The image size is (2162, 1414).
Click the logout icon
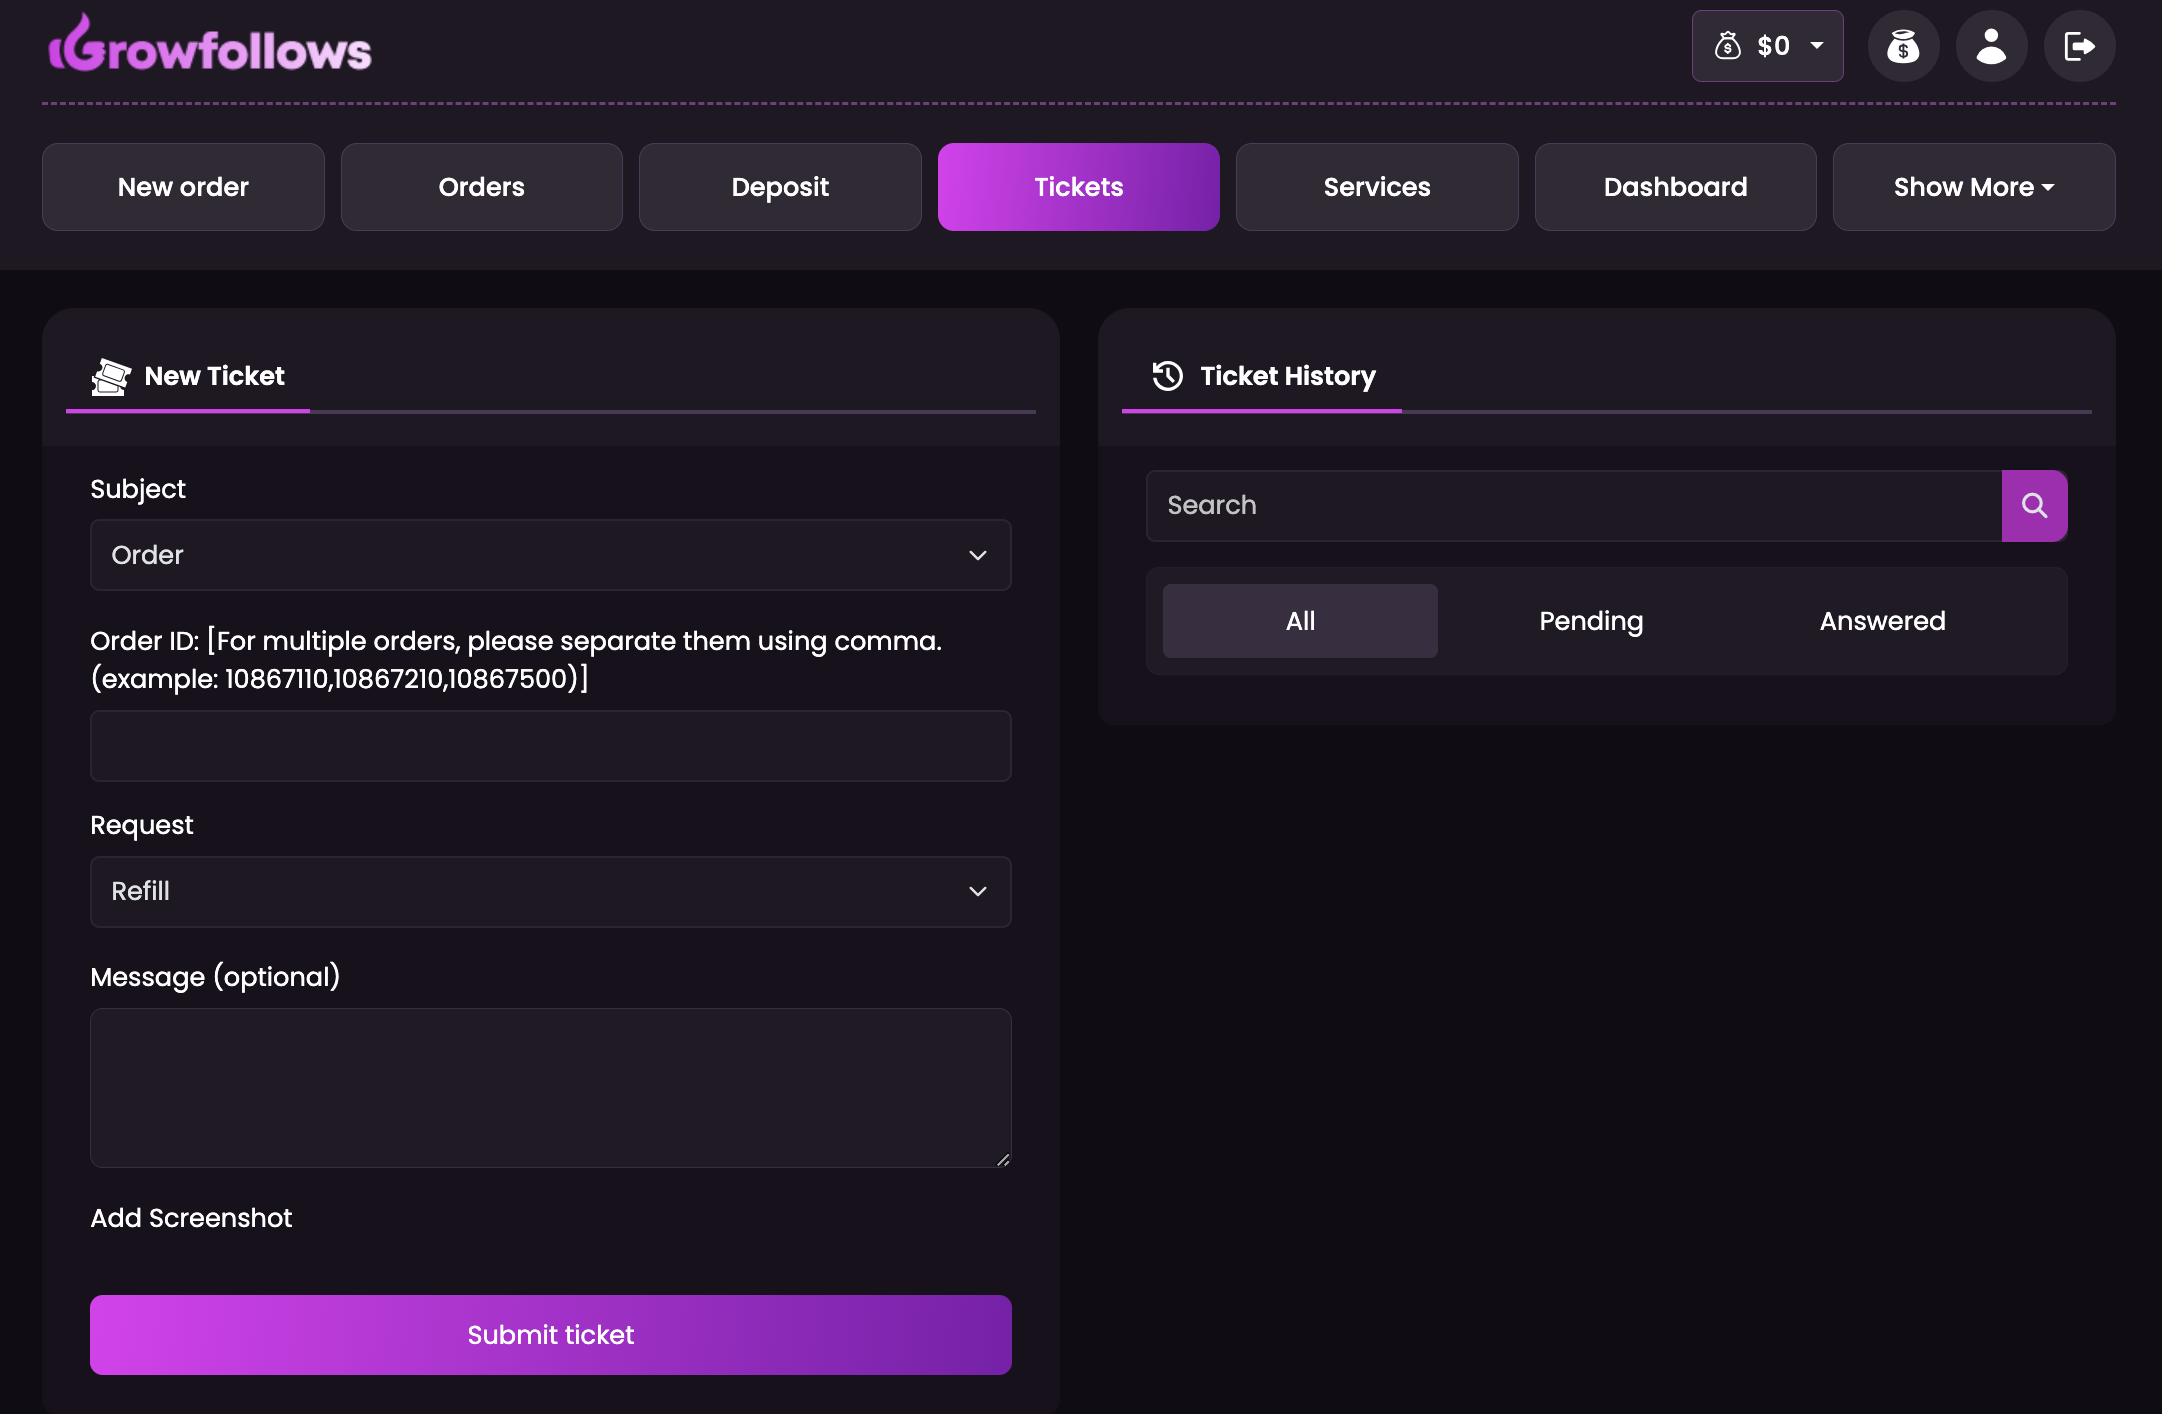click(2079, 46)
